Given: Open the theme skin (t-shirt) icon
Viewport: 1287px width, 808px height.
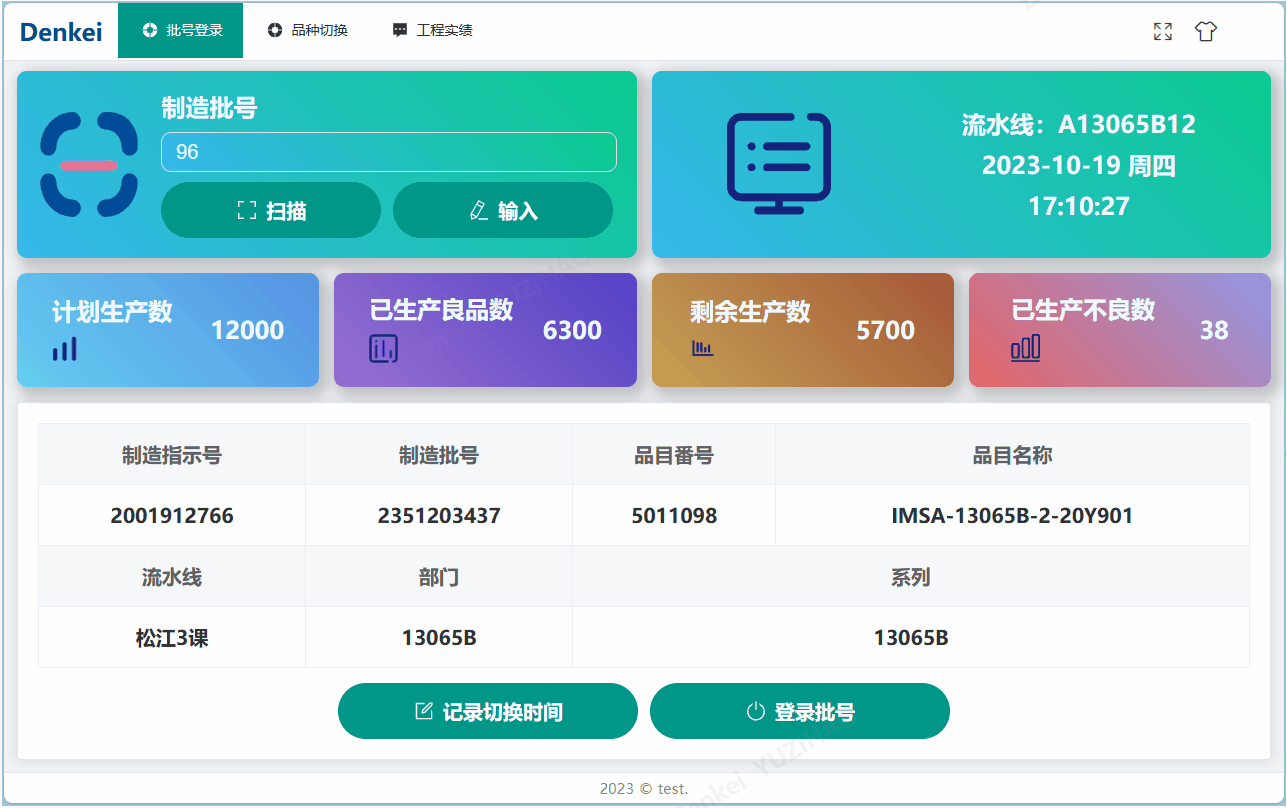Looking at the screenshot, I should tap(1205, 31).
